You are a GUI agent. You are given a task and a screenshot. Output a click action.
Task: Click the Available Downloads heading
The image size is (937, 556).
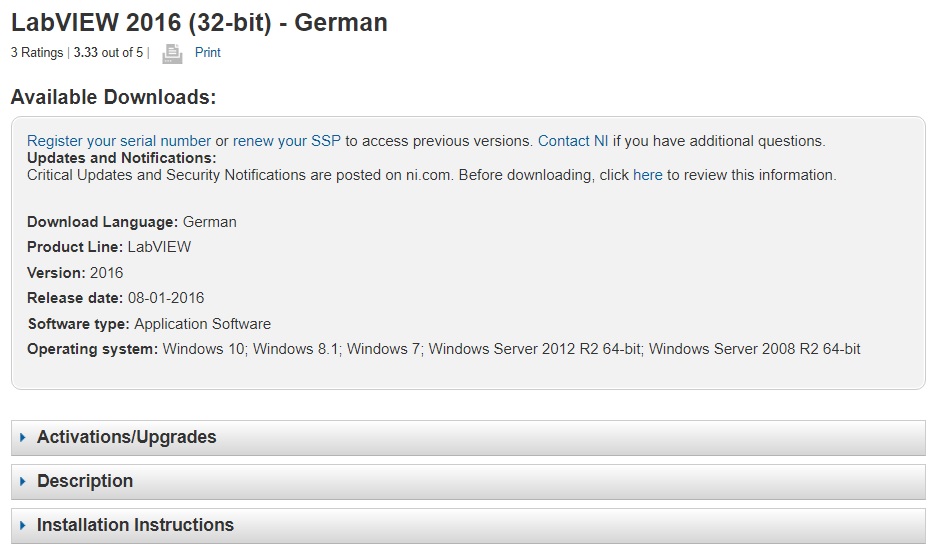113,97
